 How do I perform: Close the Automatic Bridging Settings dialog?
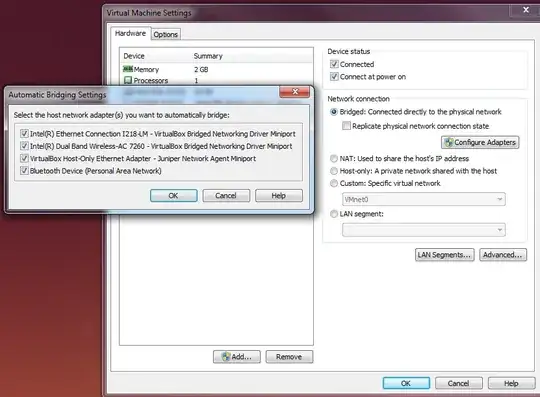pyautogui.click(x=294, y=92)
